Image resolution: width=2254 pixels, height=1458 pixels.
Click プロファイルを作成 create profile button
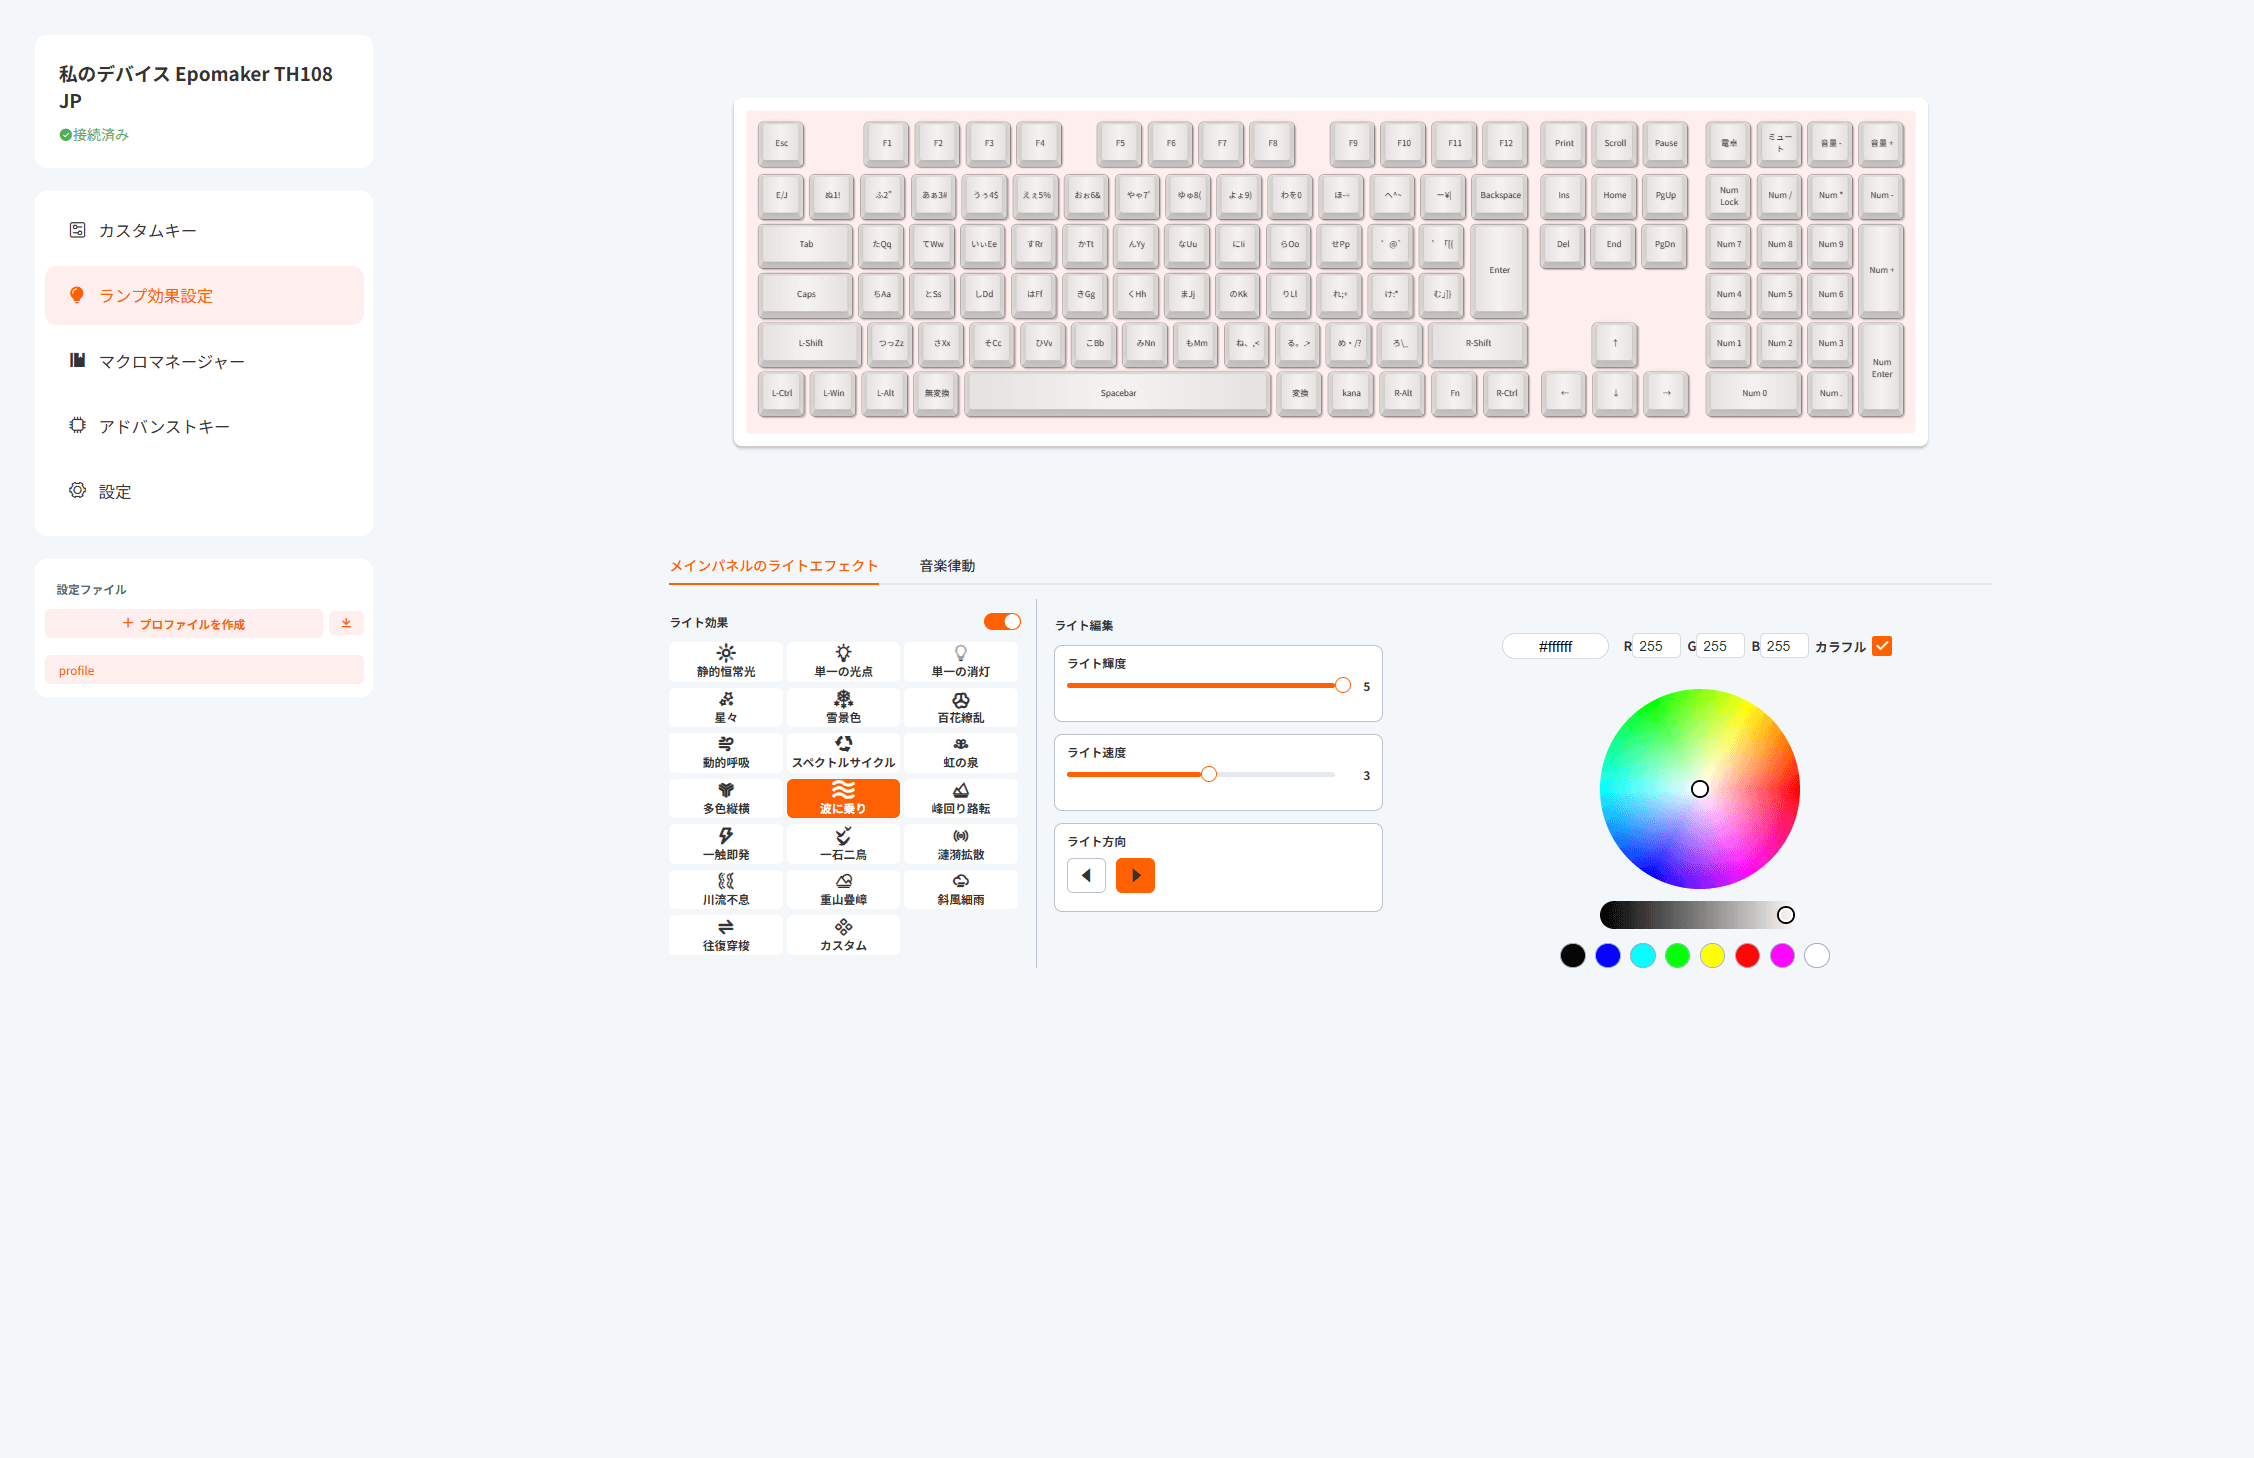point(184,623)
